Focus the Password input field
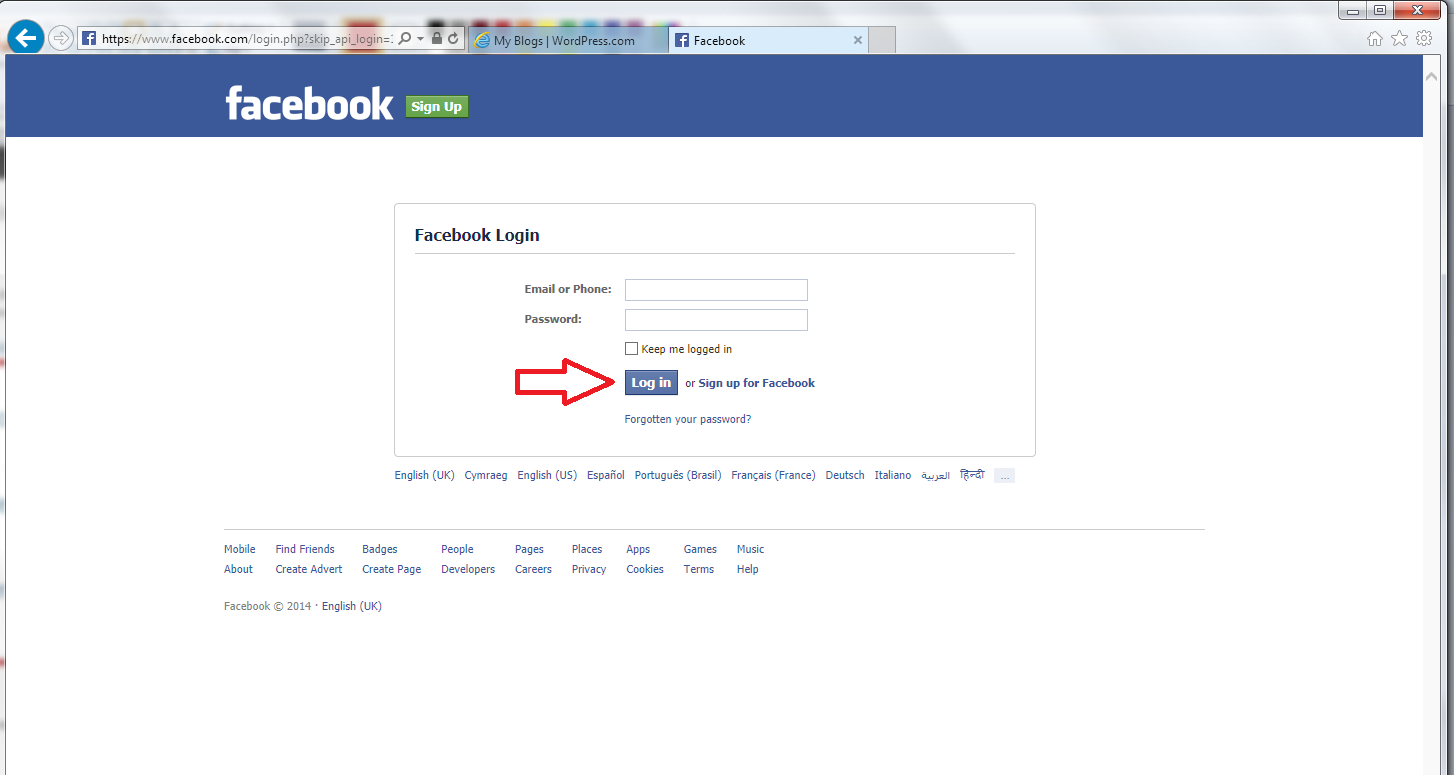1454x775 pixels. (716, 320)
